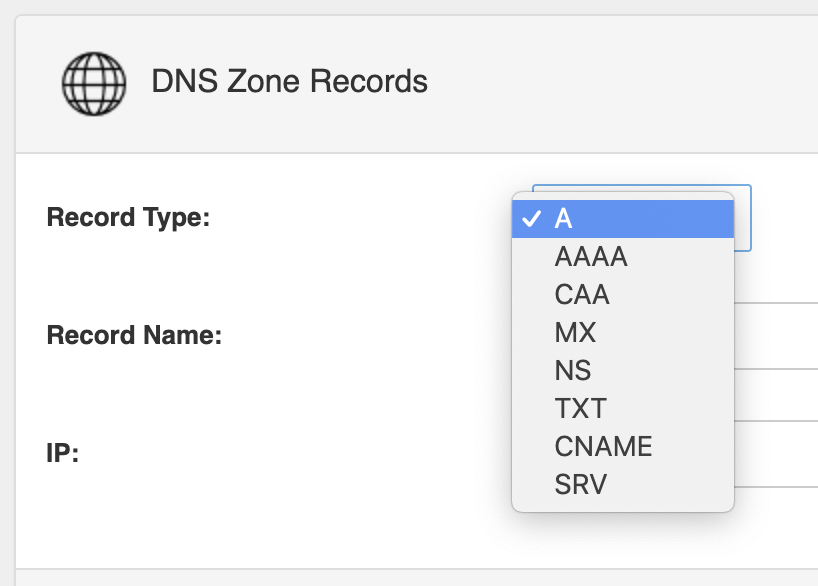Image resolution: width=818 pixels, height=586 pixels.
Task: Select CNAME in the dropdown
Action: (x=623, y=446)
